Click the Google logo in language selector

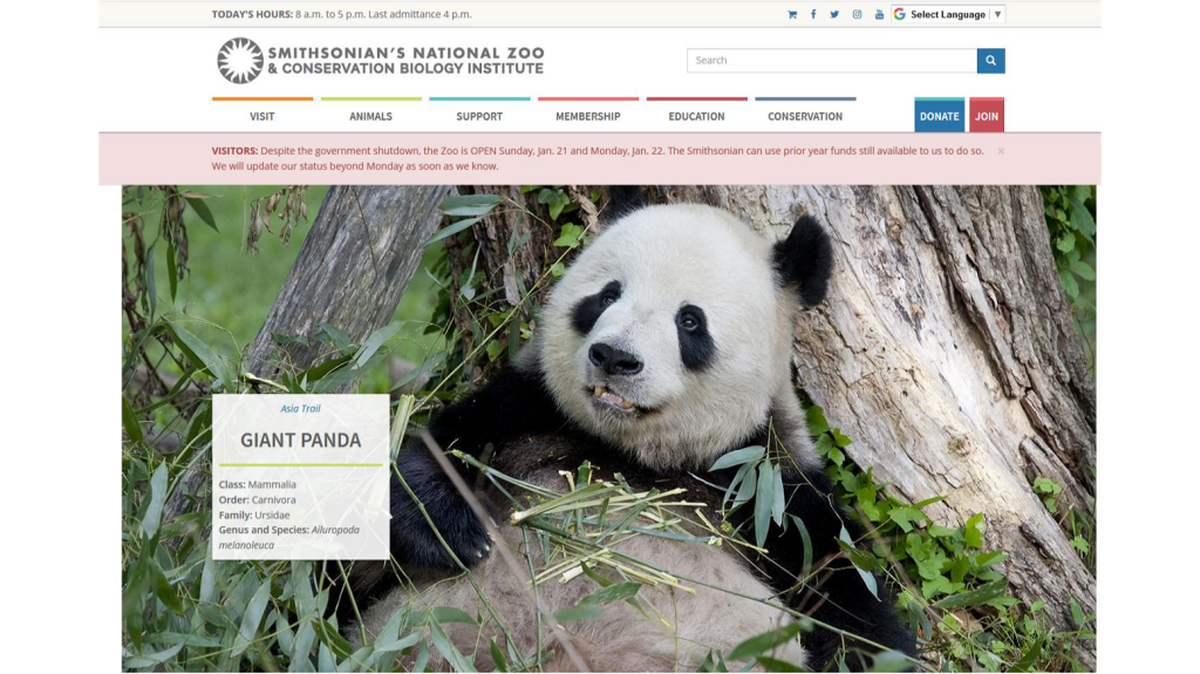[x=900, y=15]
